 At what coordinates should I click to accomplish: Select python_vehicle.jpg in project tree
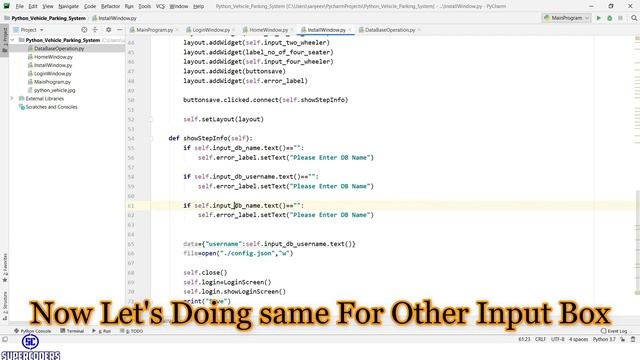[x=54, y=90]
